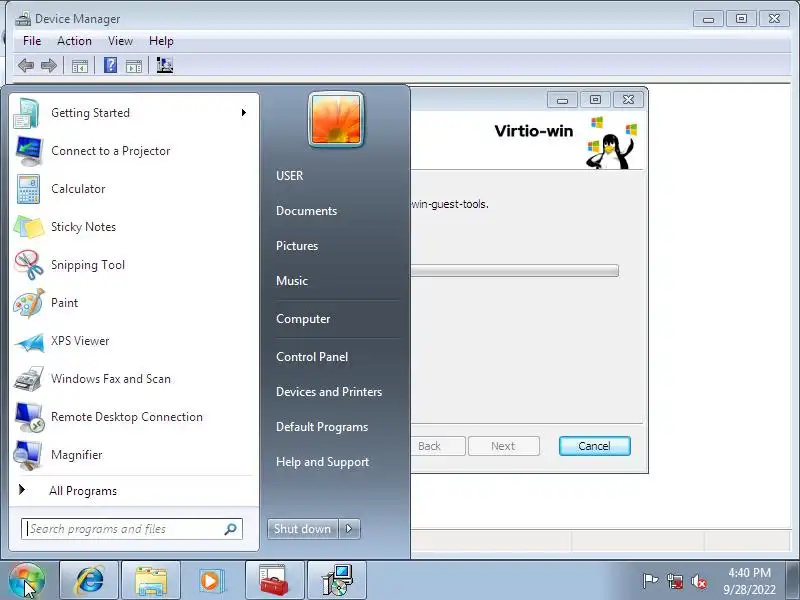Switch to the installer taskbar item
Image resolution: width=800 pixels, height=600 pixels.
337,581
